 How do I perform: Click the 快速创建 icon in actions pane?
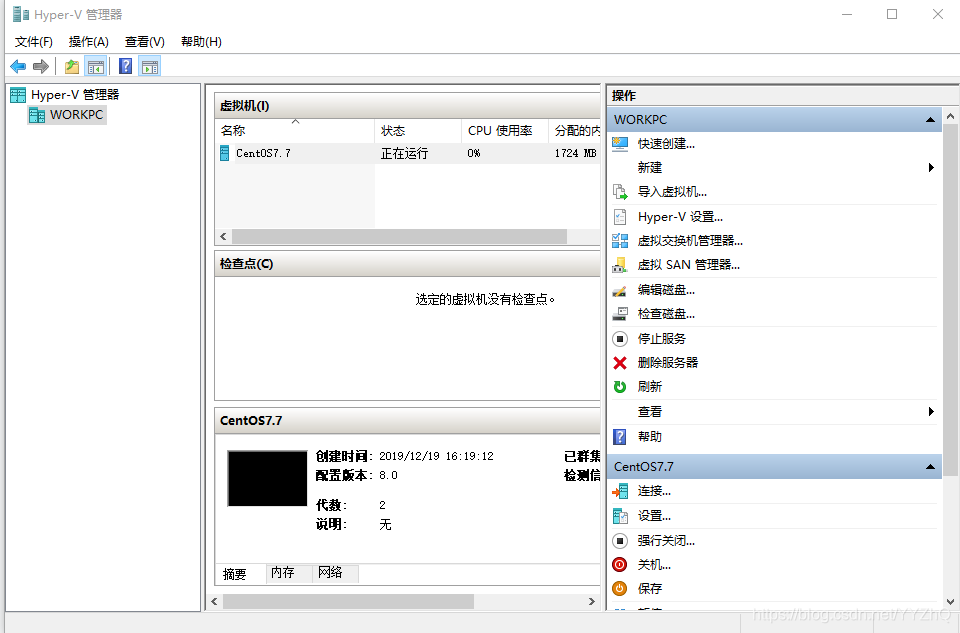point(620,144)
